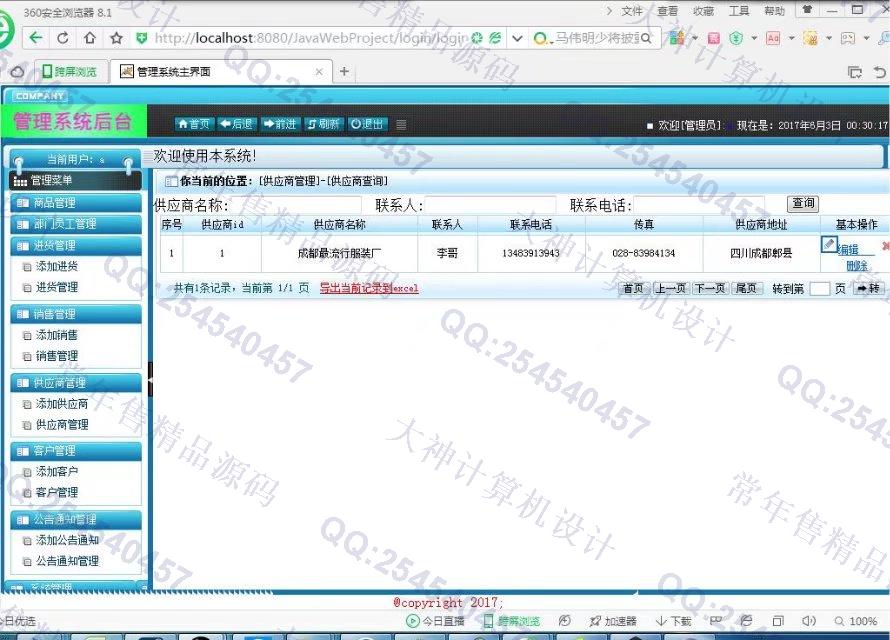
Task: Toggle the 客户管理 section header
Action: point(76,451)
